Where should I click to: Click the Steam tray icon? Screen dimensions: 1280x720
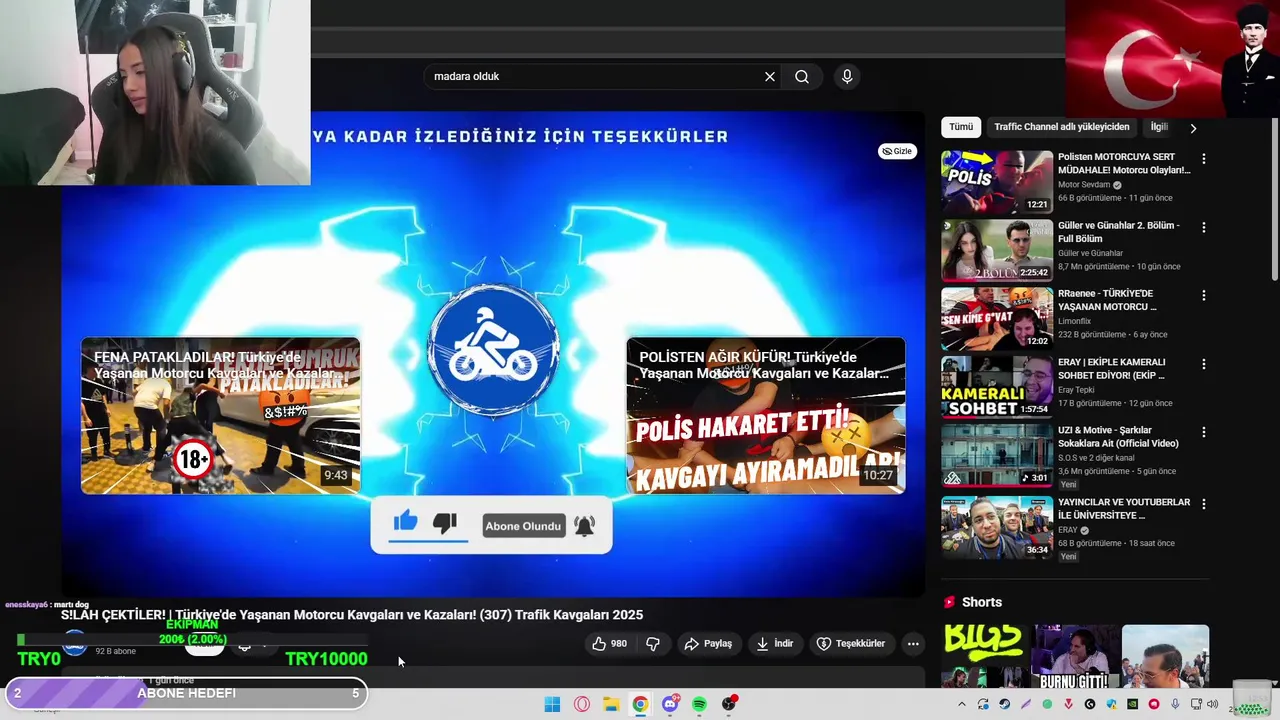[x=1004, y=704]
